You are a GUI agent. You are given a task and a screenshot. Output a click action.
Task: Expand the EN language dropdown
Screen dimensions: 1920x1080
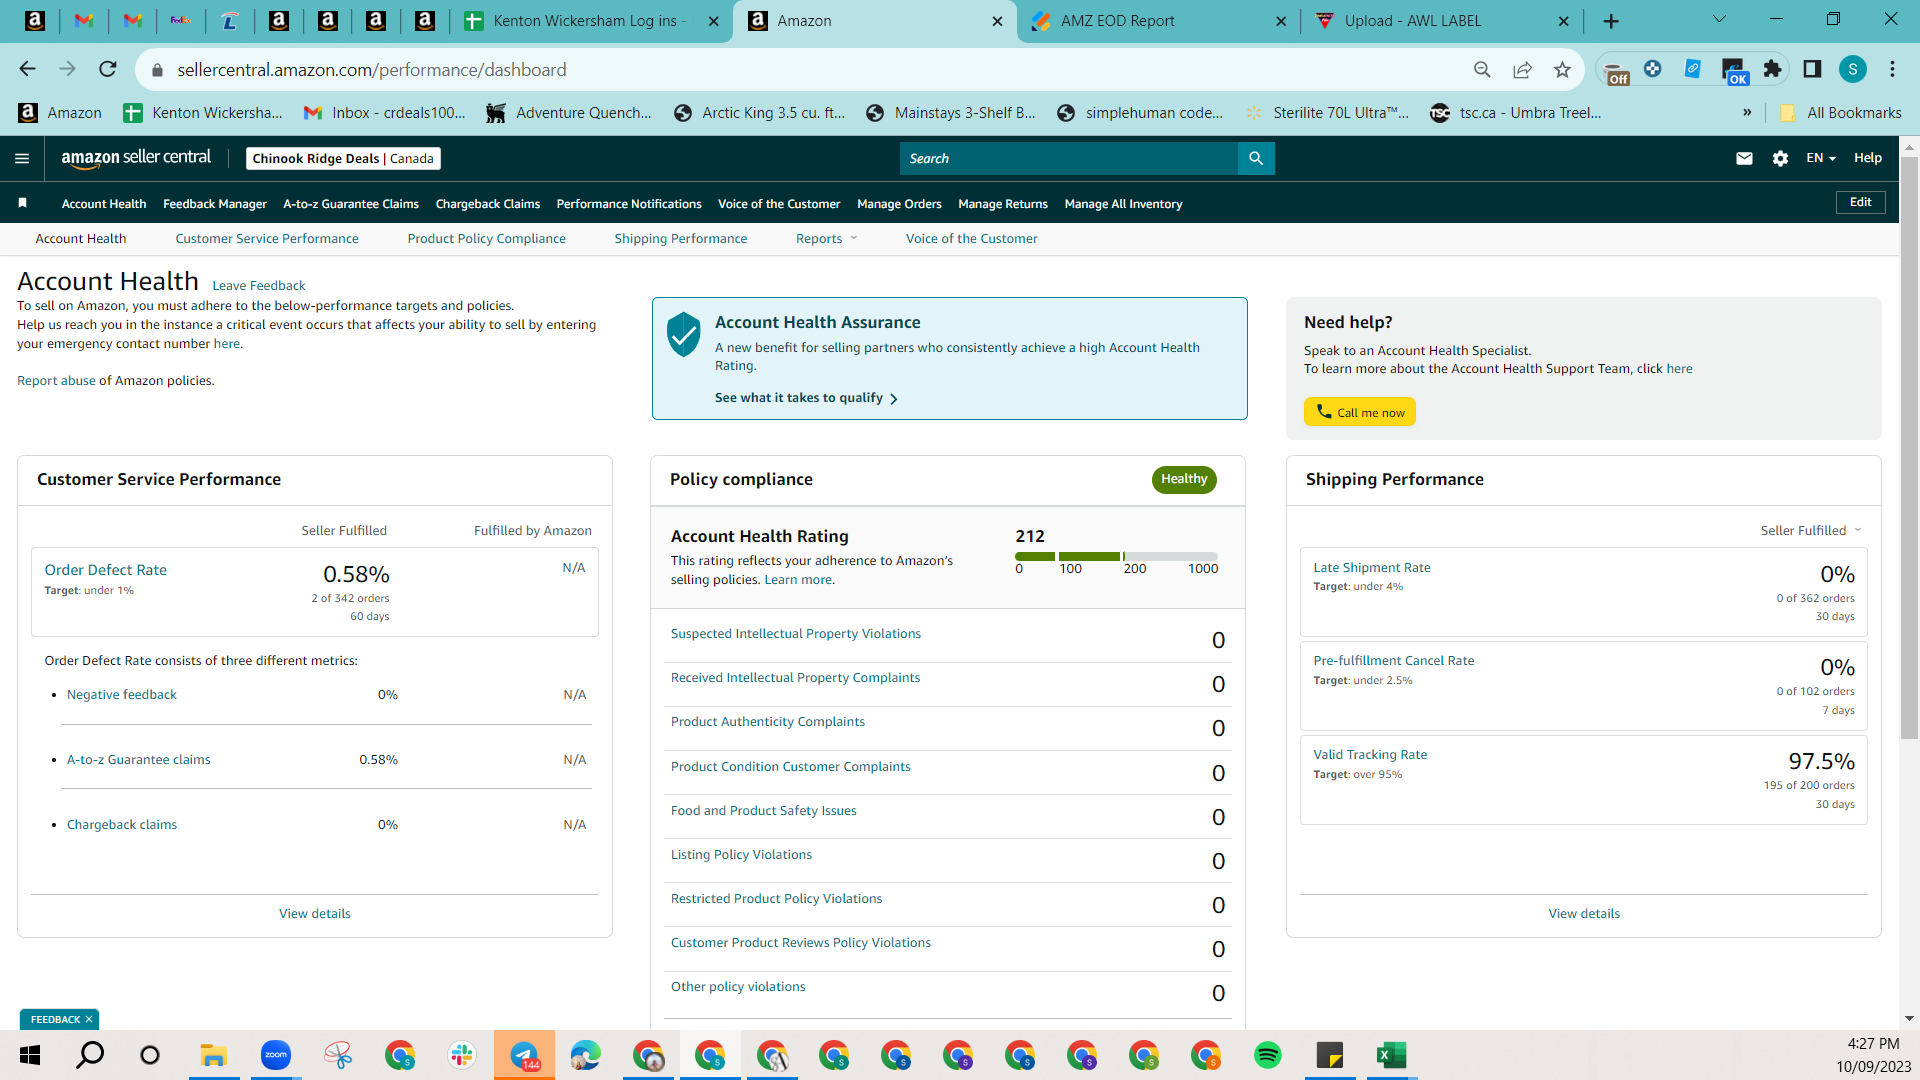point(1821,158)
